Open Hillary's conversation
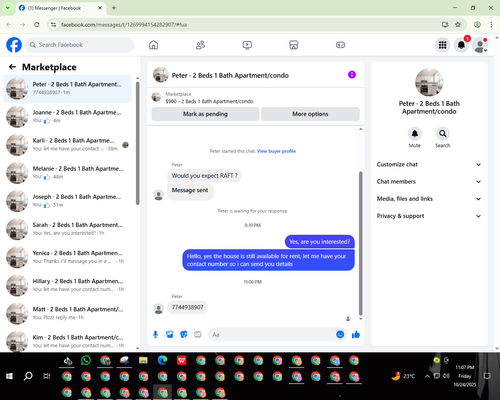Screen dimensions: 500x400 tap(67, 285)
